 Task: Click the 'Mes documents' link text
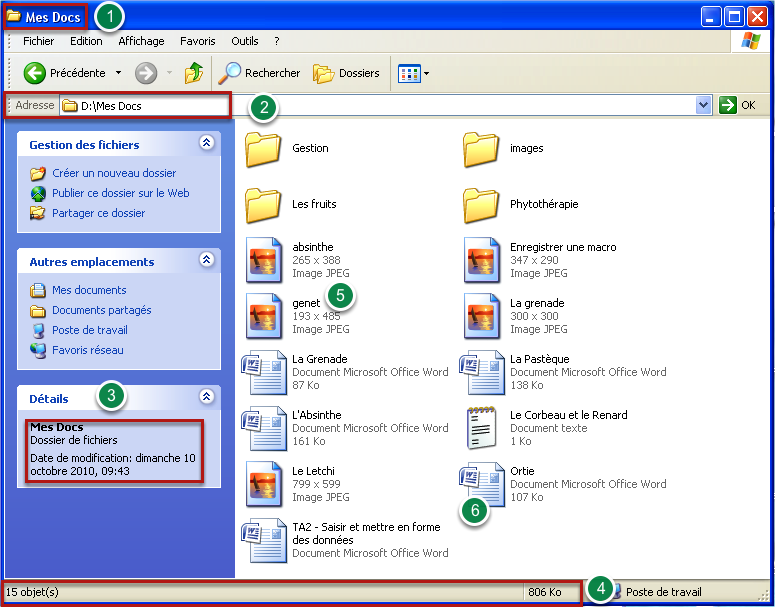(89, 290)
